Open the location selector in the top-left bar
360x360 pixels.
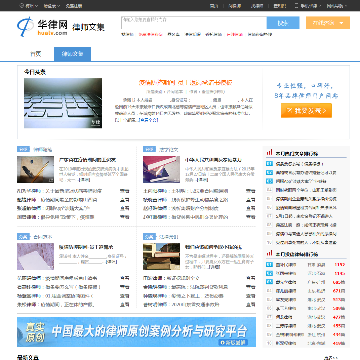pyautogui.click(x=29, y=6)
